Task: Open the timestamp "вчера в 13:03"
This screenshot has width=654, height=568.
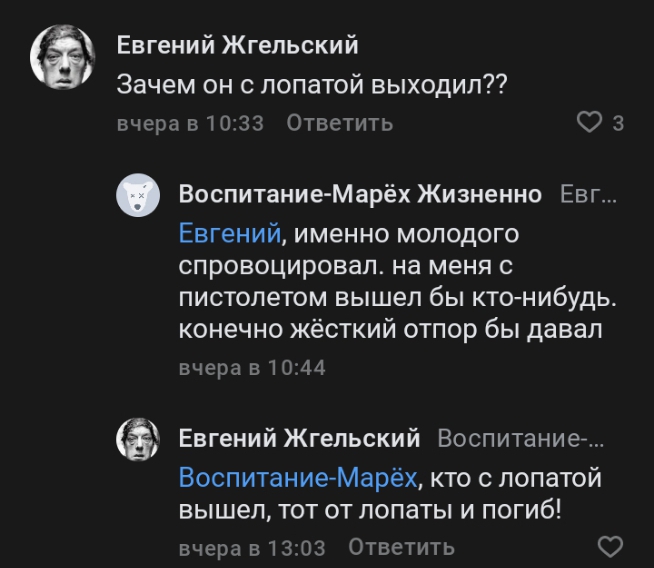Action: [x=252, y=547]
